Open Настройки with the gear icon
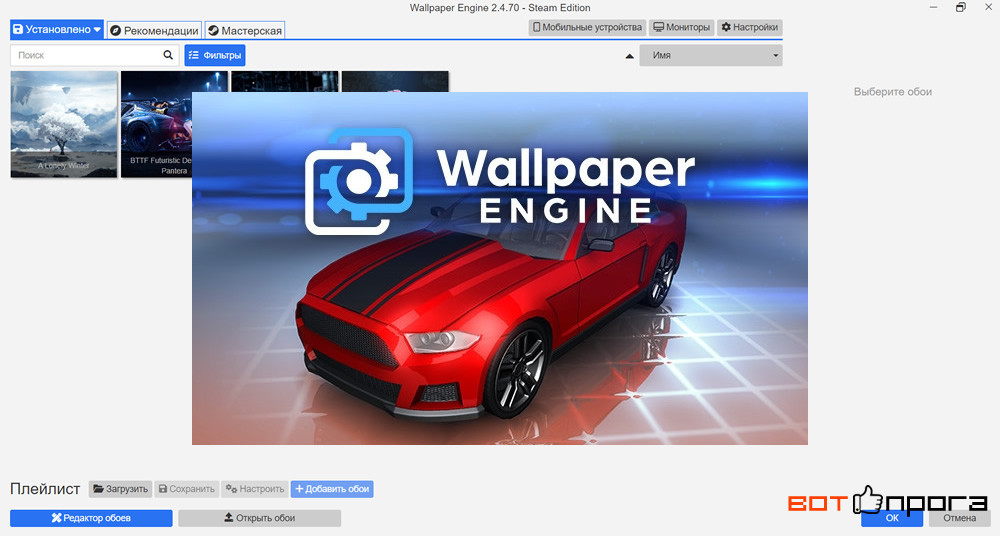Screen dimensions: 1000x536 pyautogui.click(x=749, y=27)
